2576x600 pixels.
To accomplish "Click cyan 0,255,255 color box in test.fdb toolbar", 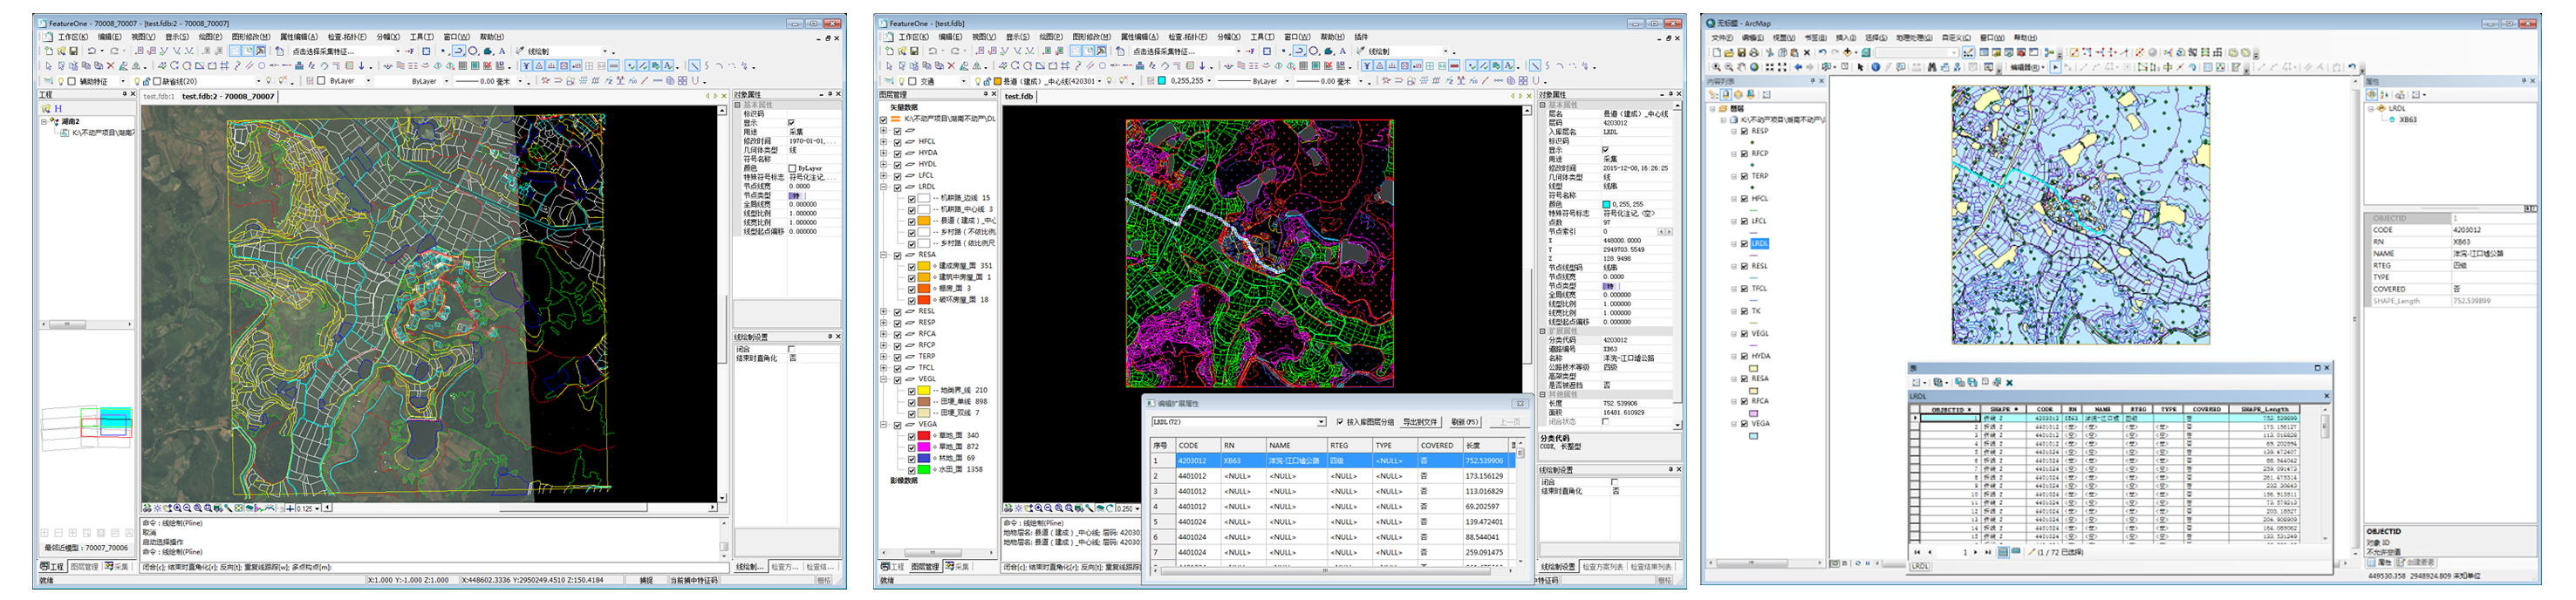I will pos(1162,81).
